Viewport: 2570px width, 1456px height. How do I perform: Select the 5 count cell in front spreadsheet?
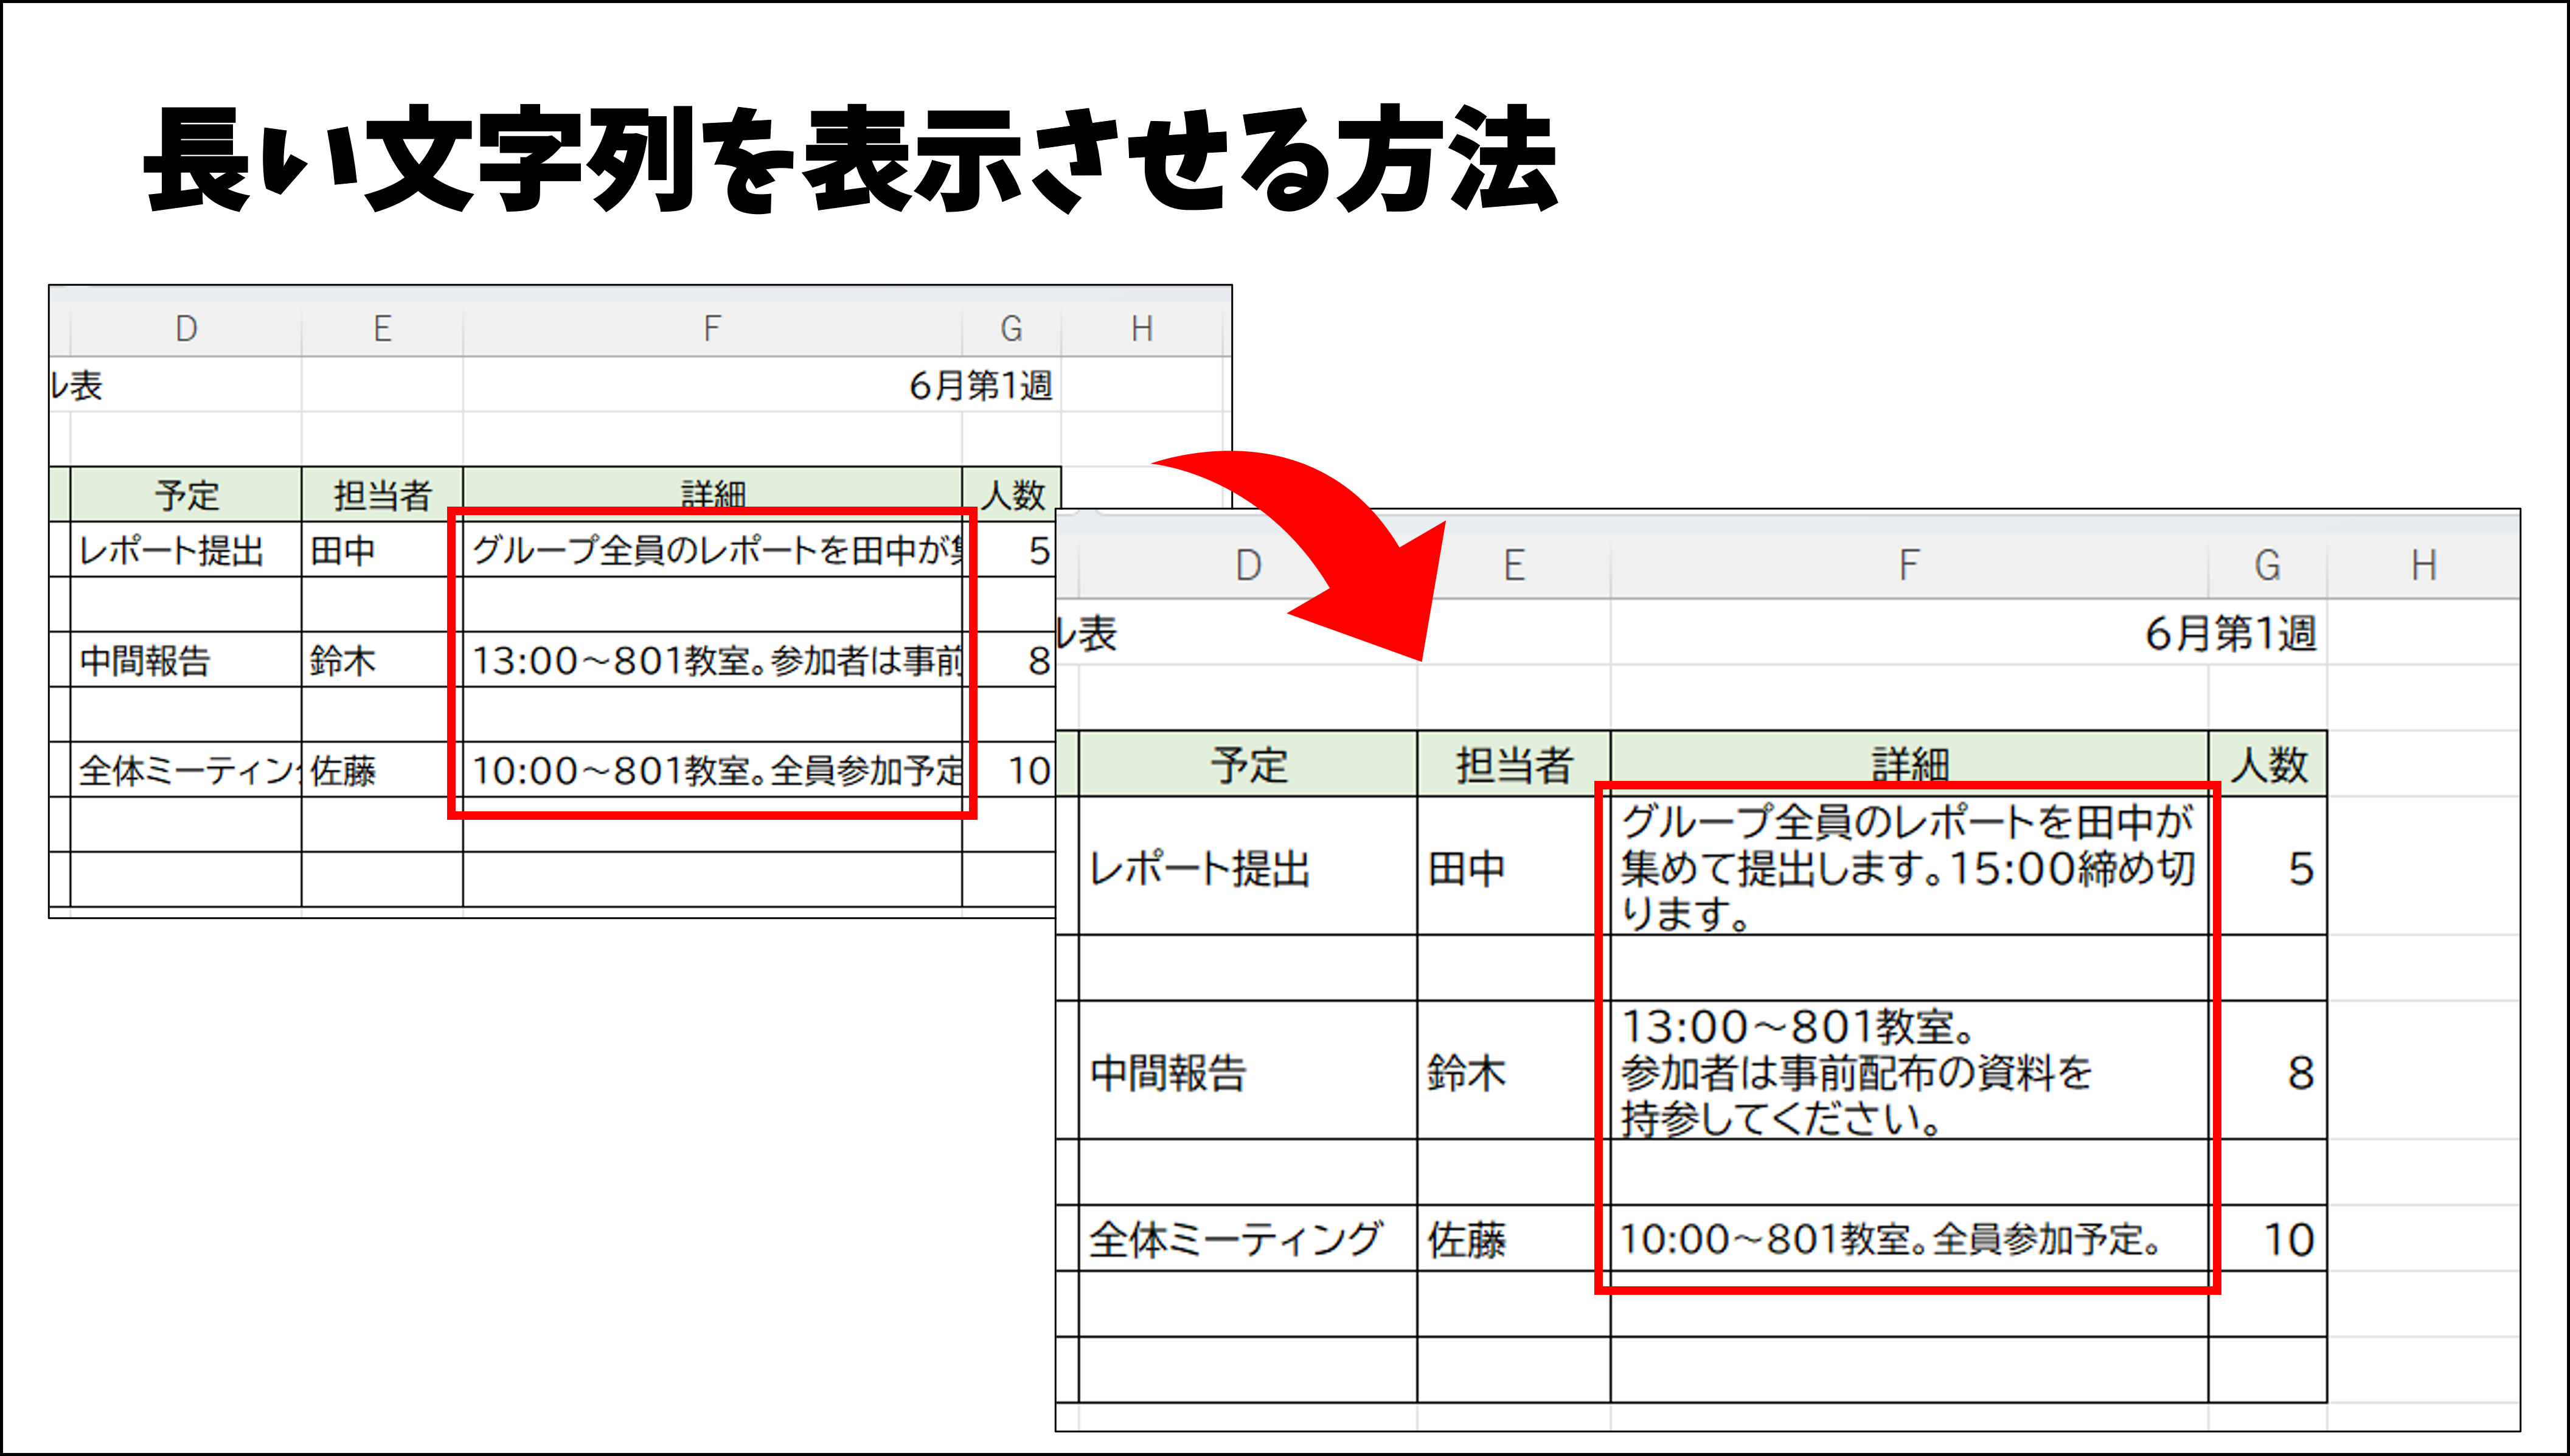point(2267,866)
